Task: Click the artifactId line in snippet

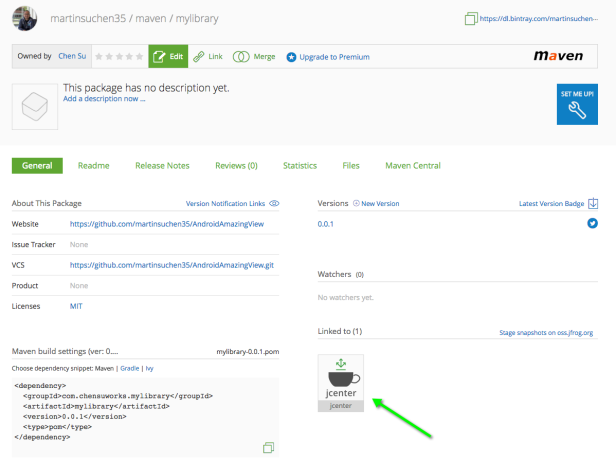Action: click(x=96, y=406)
